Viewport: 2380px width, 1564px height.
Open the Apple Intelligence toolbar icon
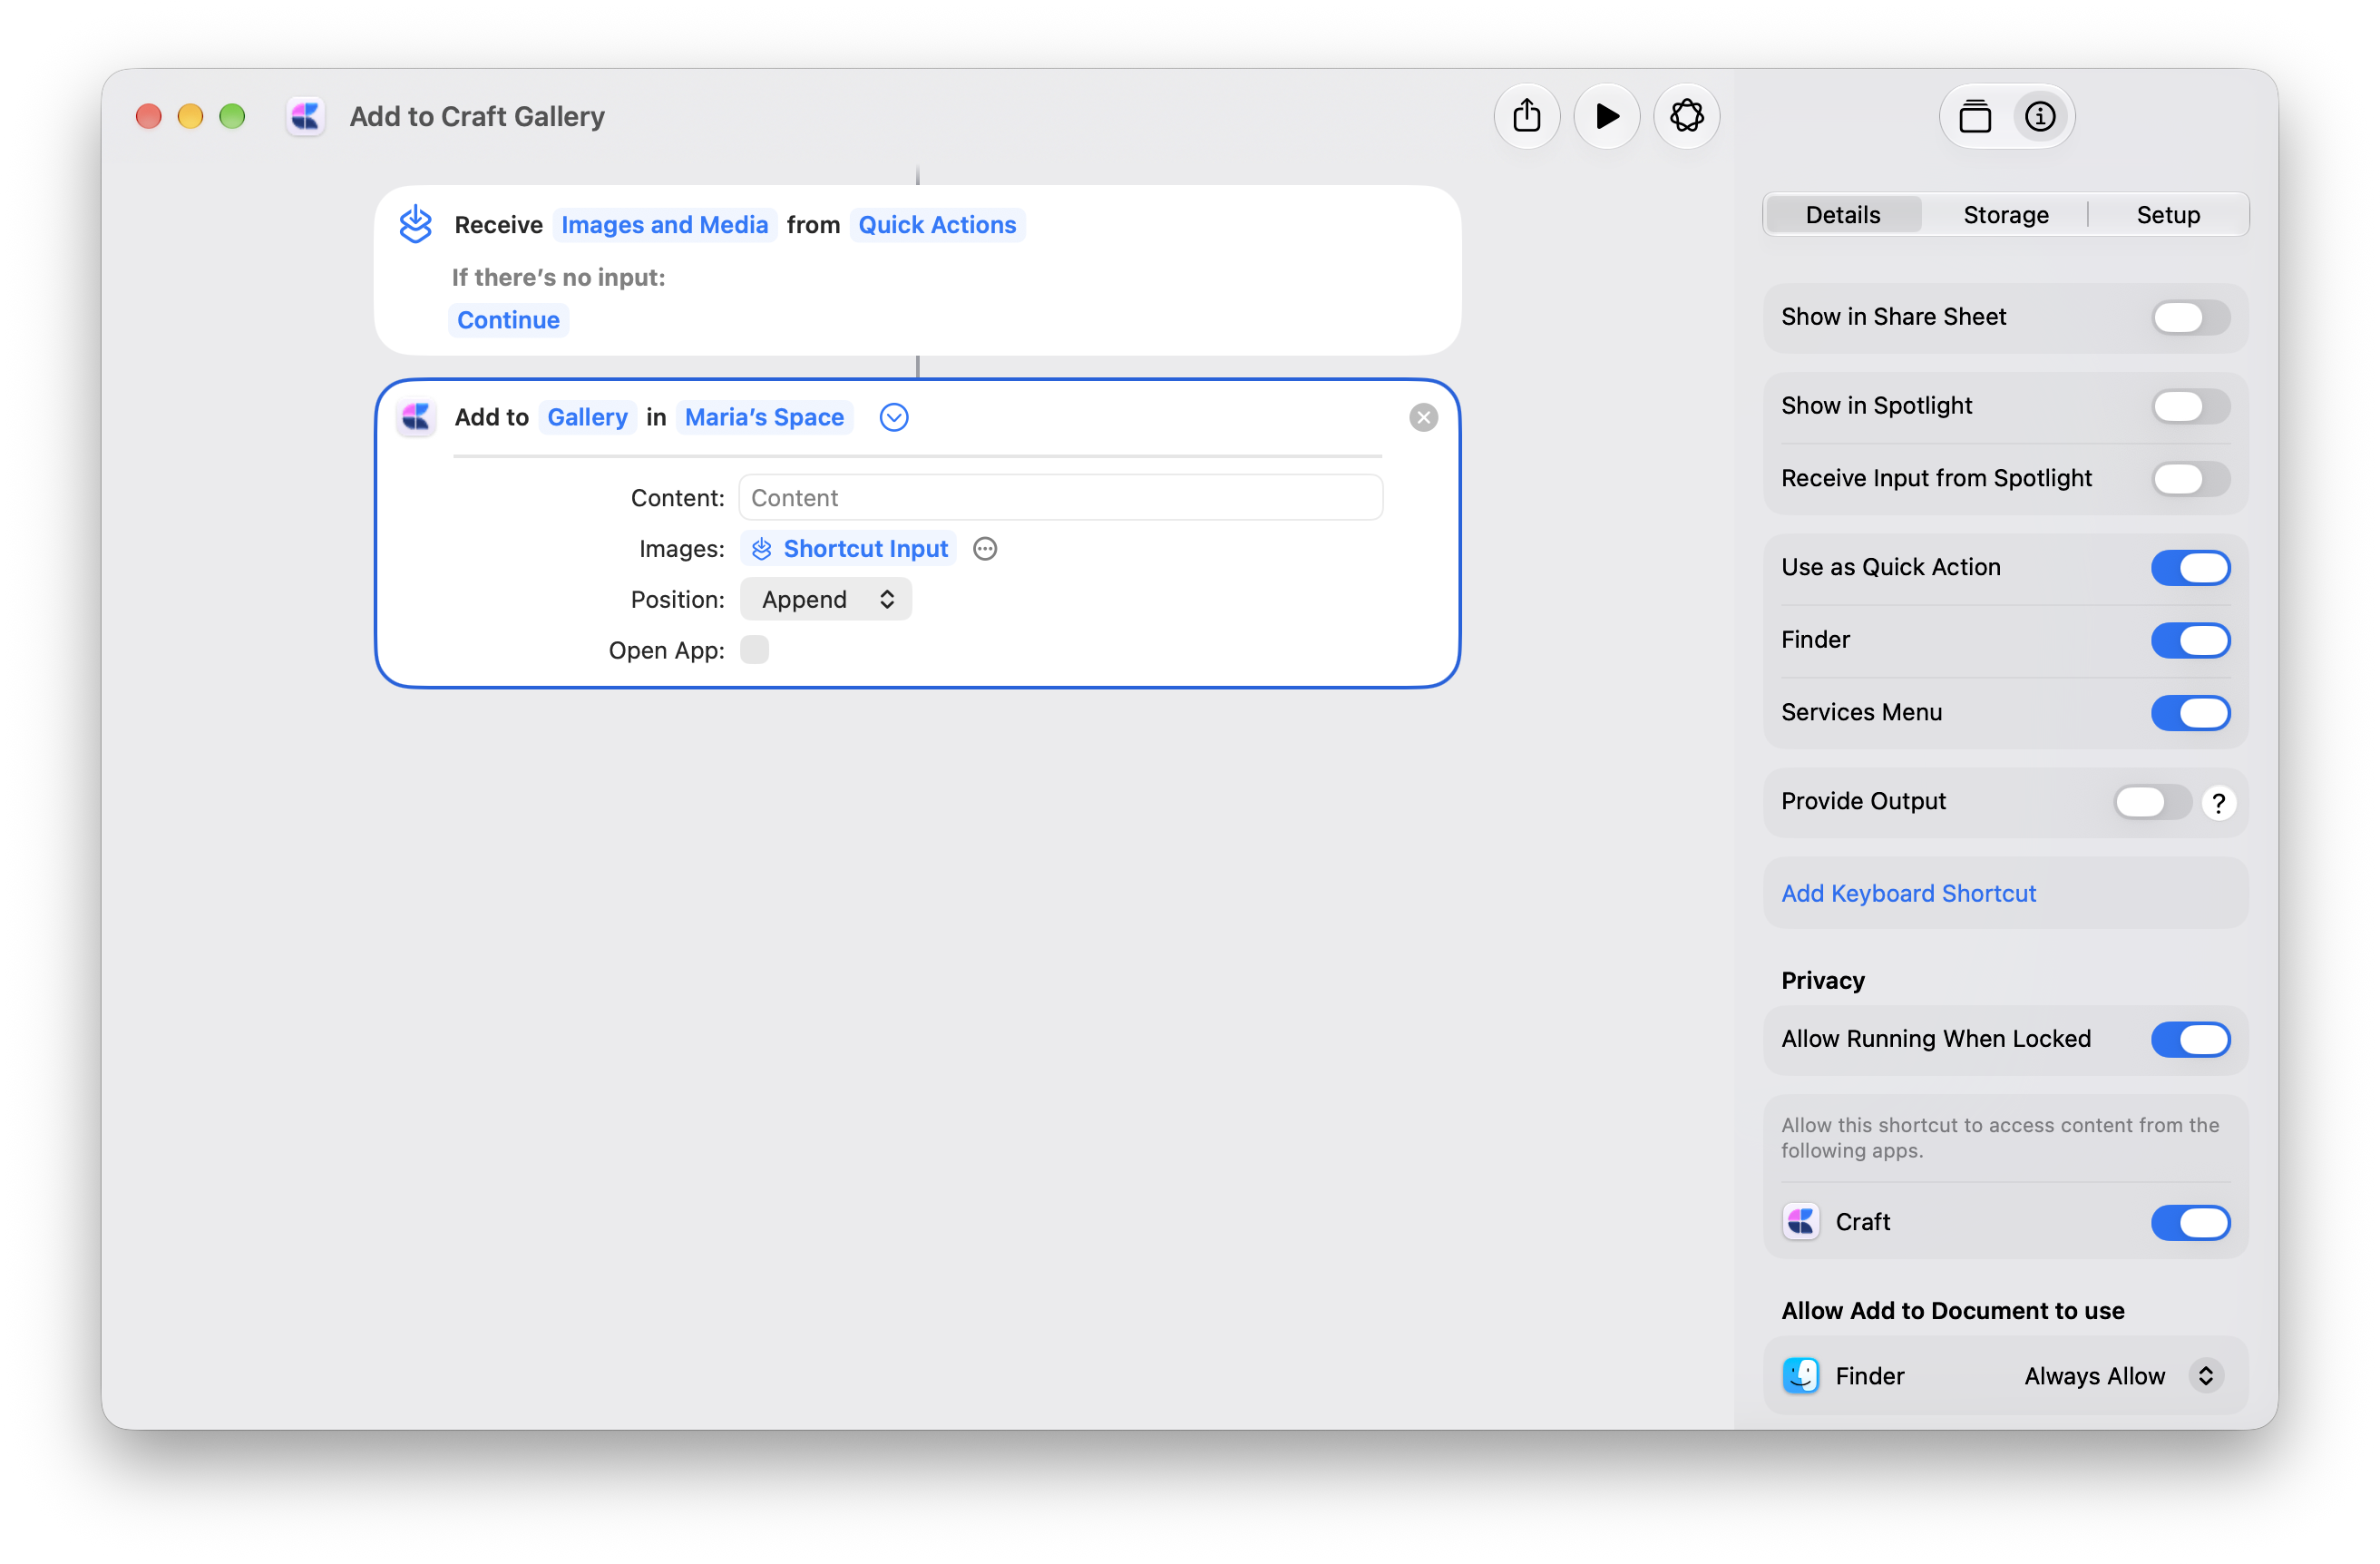click(1686, 116)
